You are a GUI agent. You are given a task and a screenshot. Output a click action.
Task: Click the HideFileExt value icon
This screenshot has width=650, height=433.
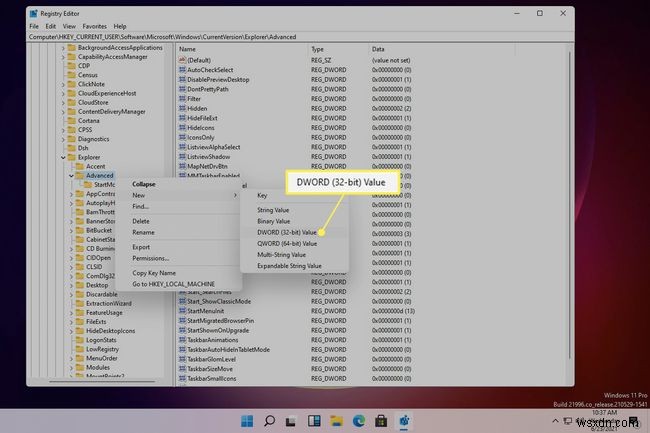182,118
